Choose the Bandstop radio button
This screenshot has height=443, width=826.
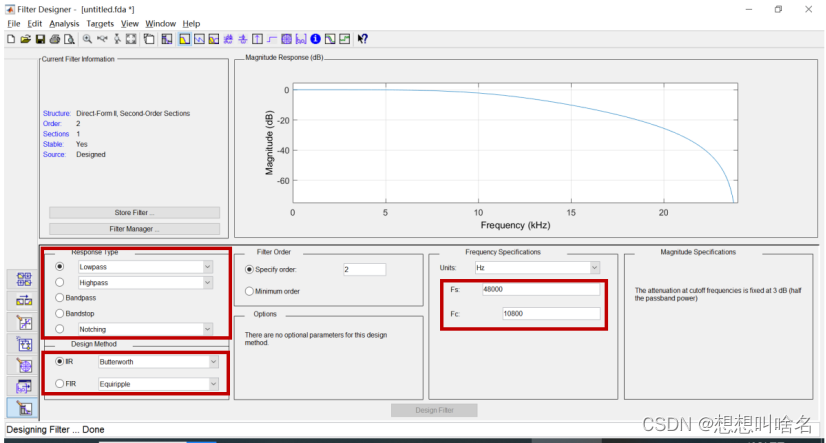click(60, 313)
